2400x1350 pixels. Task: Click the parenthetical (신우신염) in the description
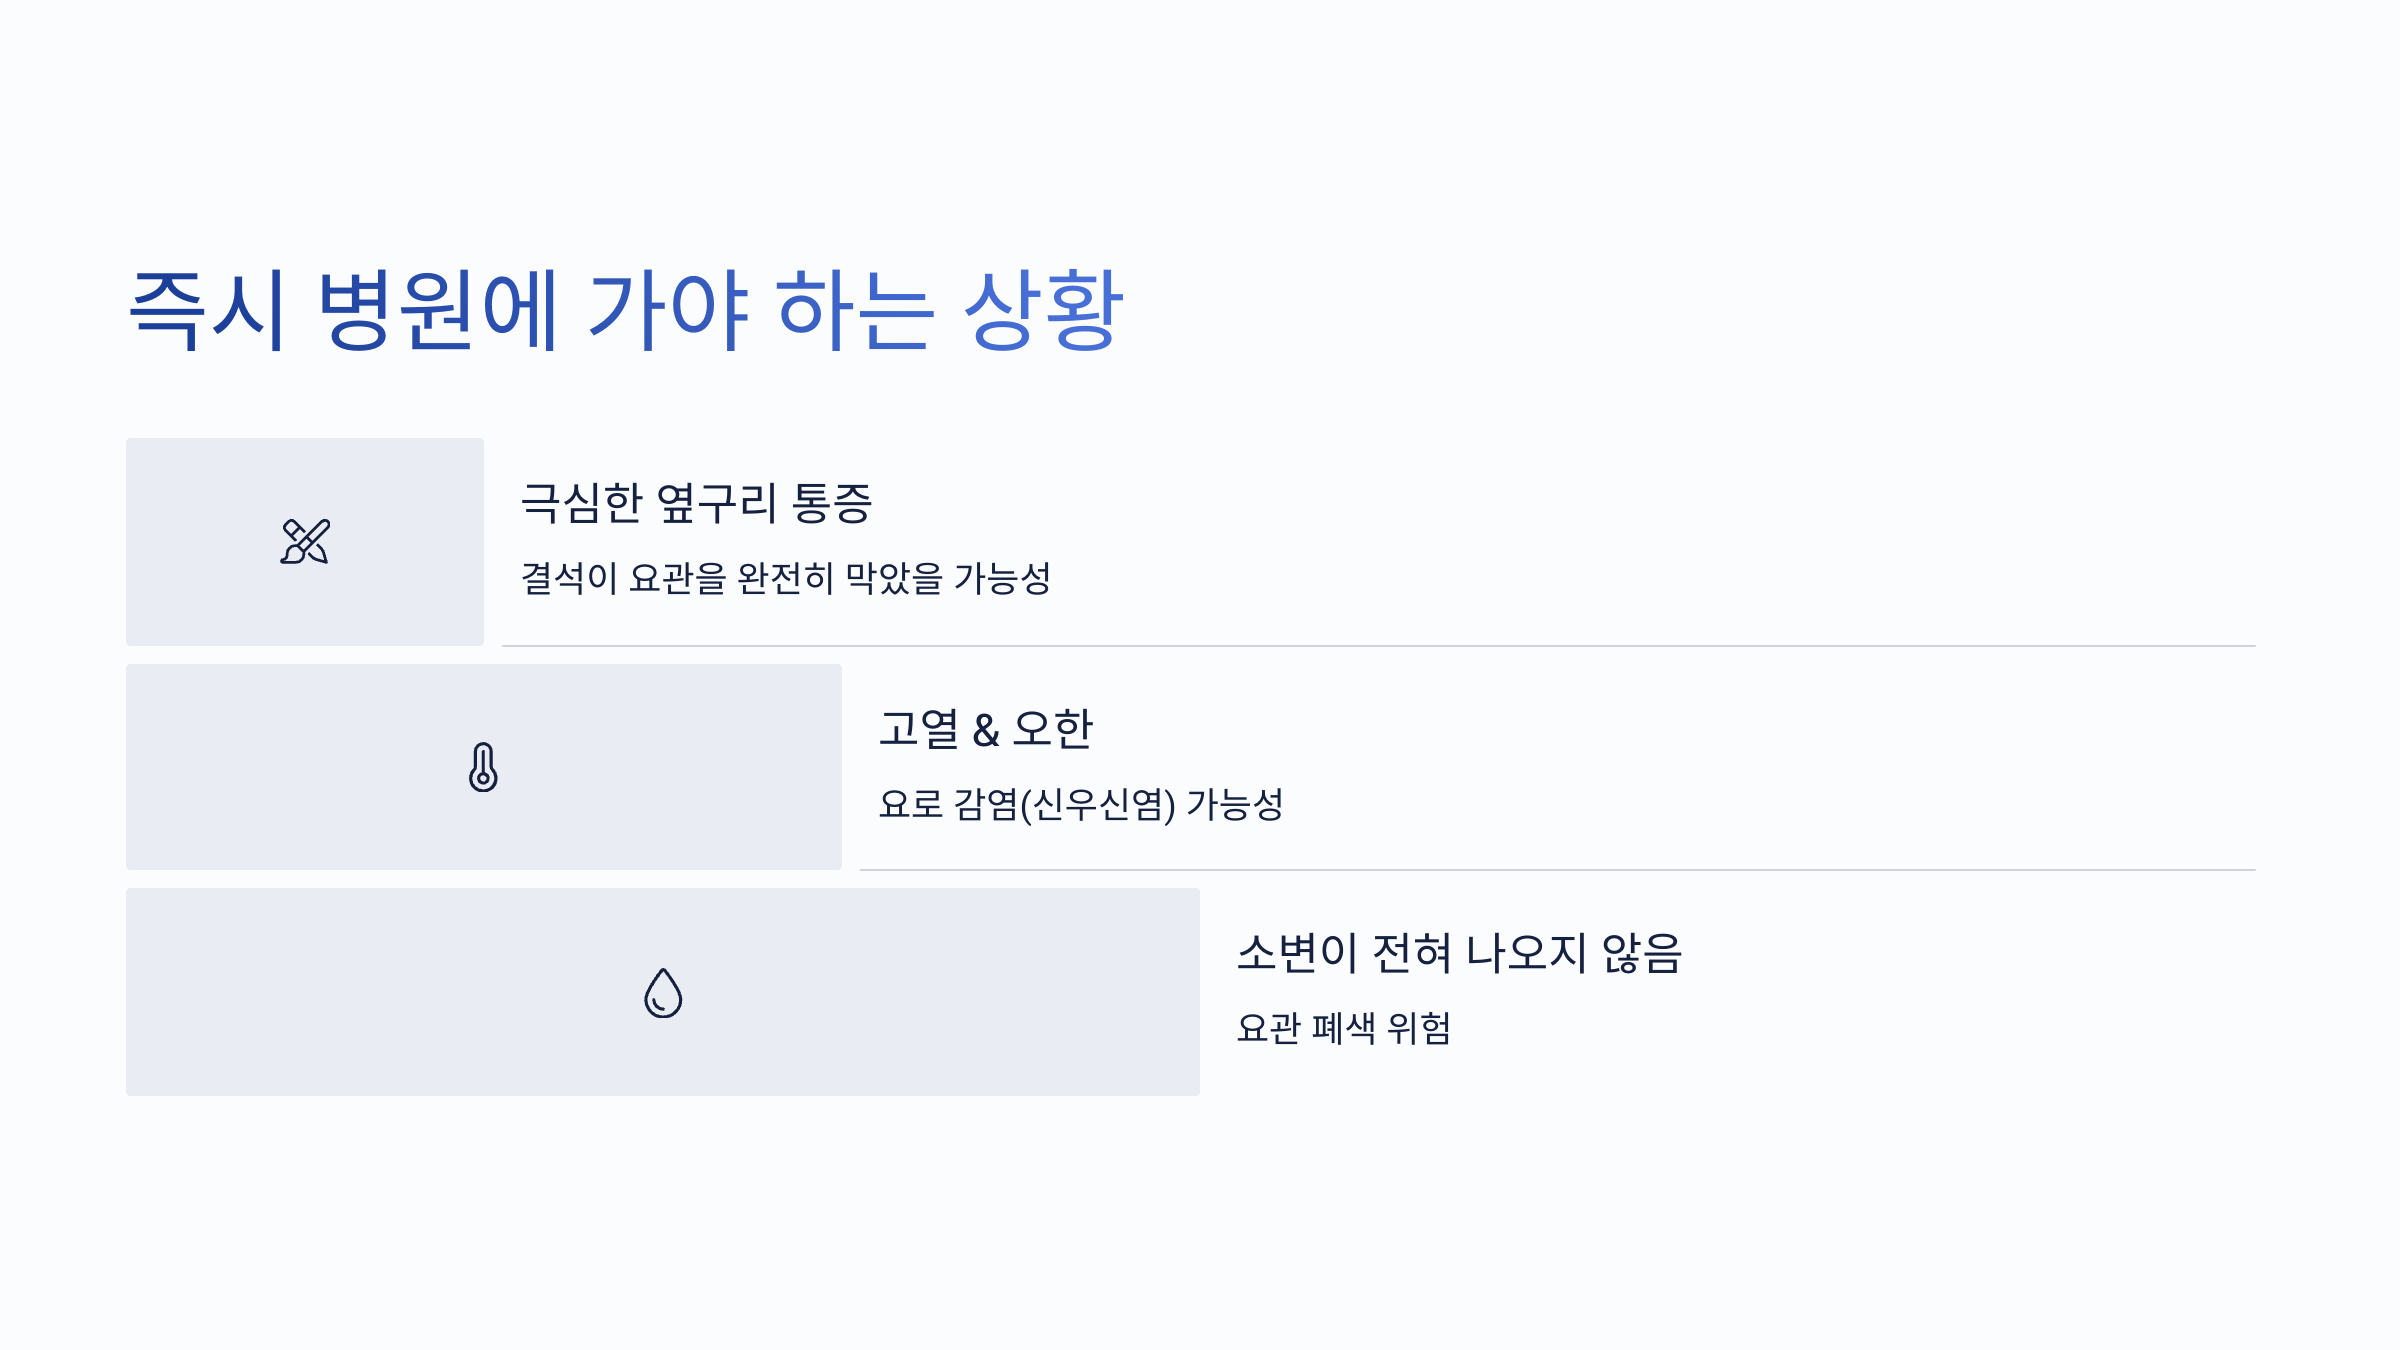point(1098,804)
